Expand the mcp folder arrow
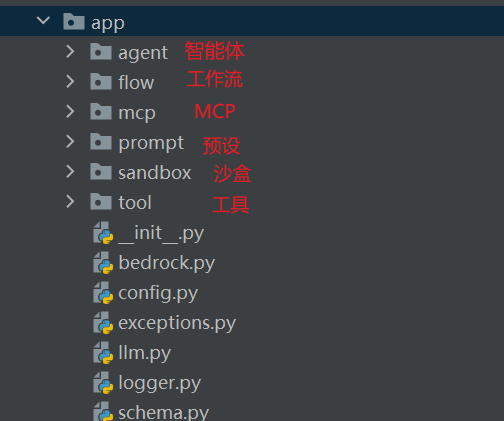 pyautogui.click(x=70, y=112)
